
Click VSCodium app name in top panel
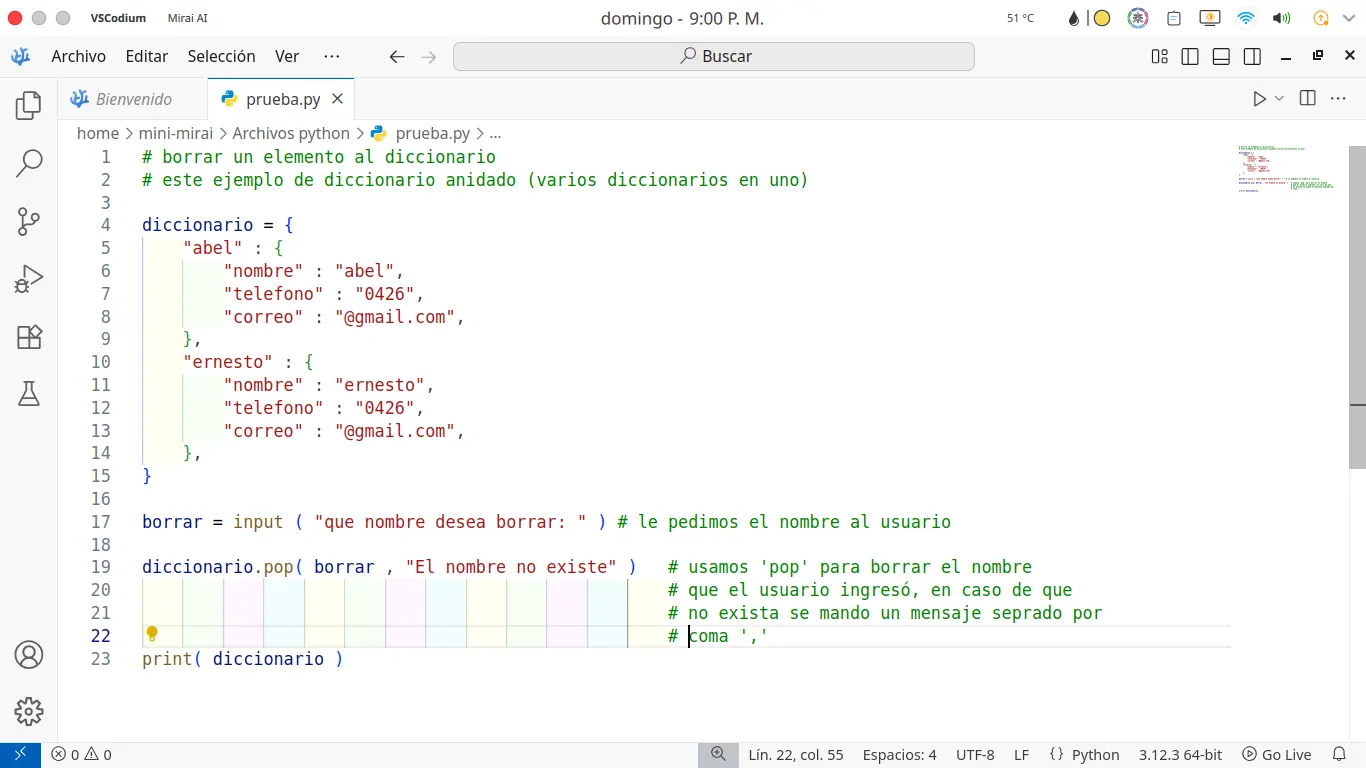click(118, 18)
